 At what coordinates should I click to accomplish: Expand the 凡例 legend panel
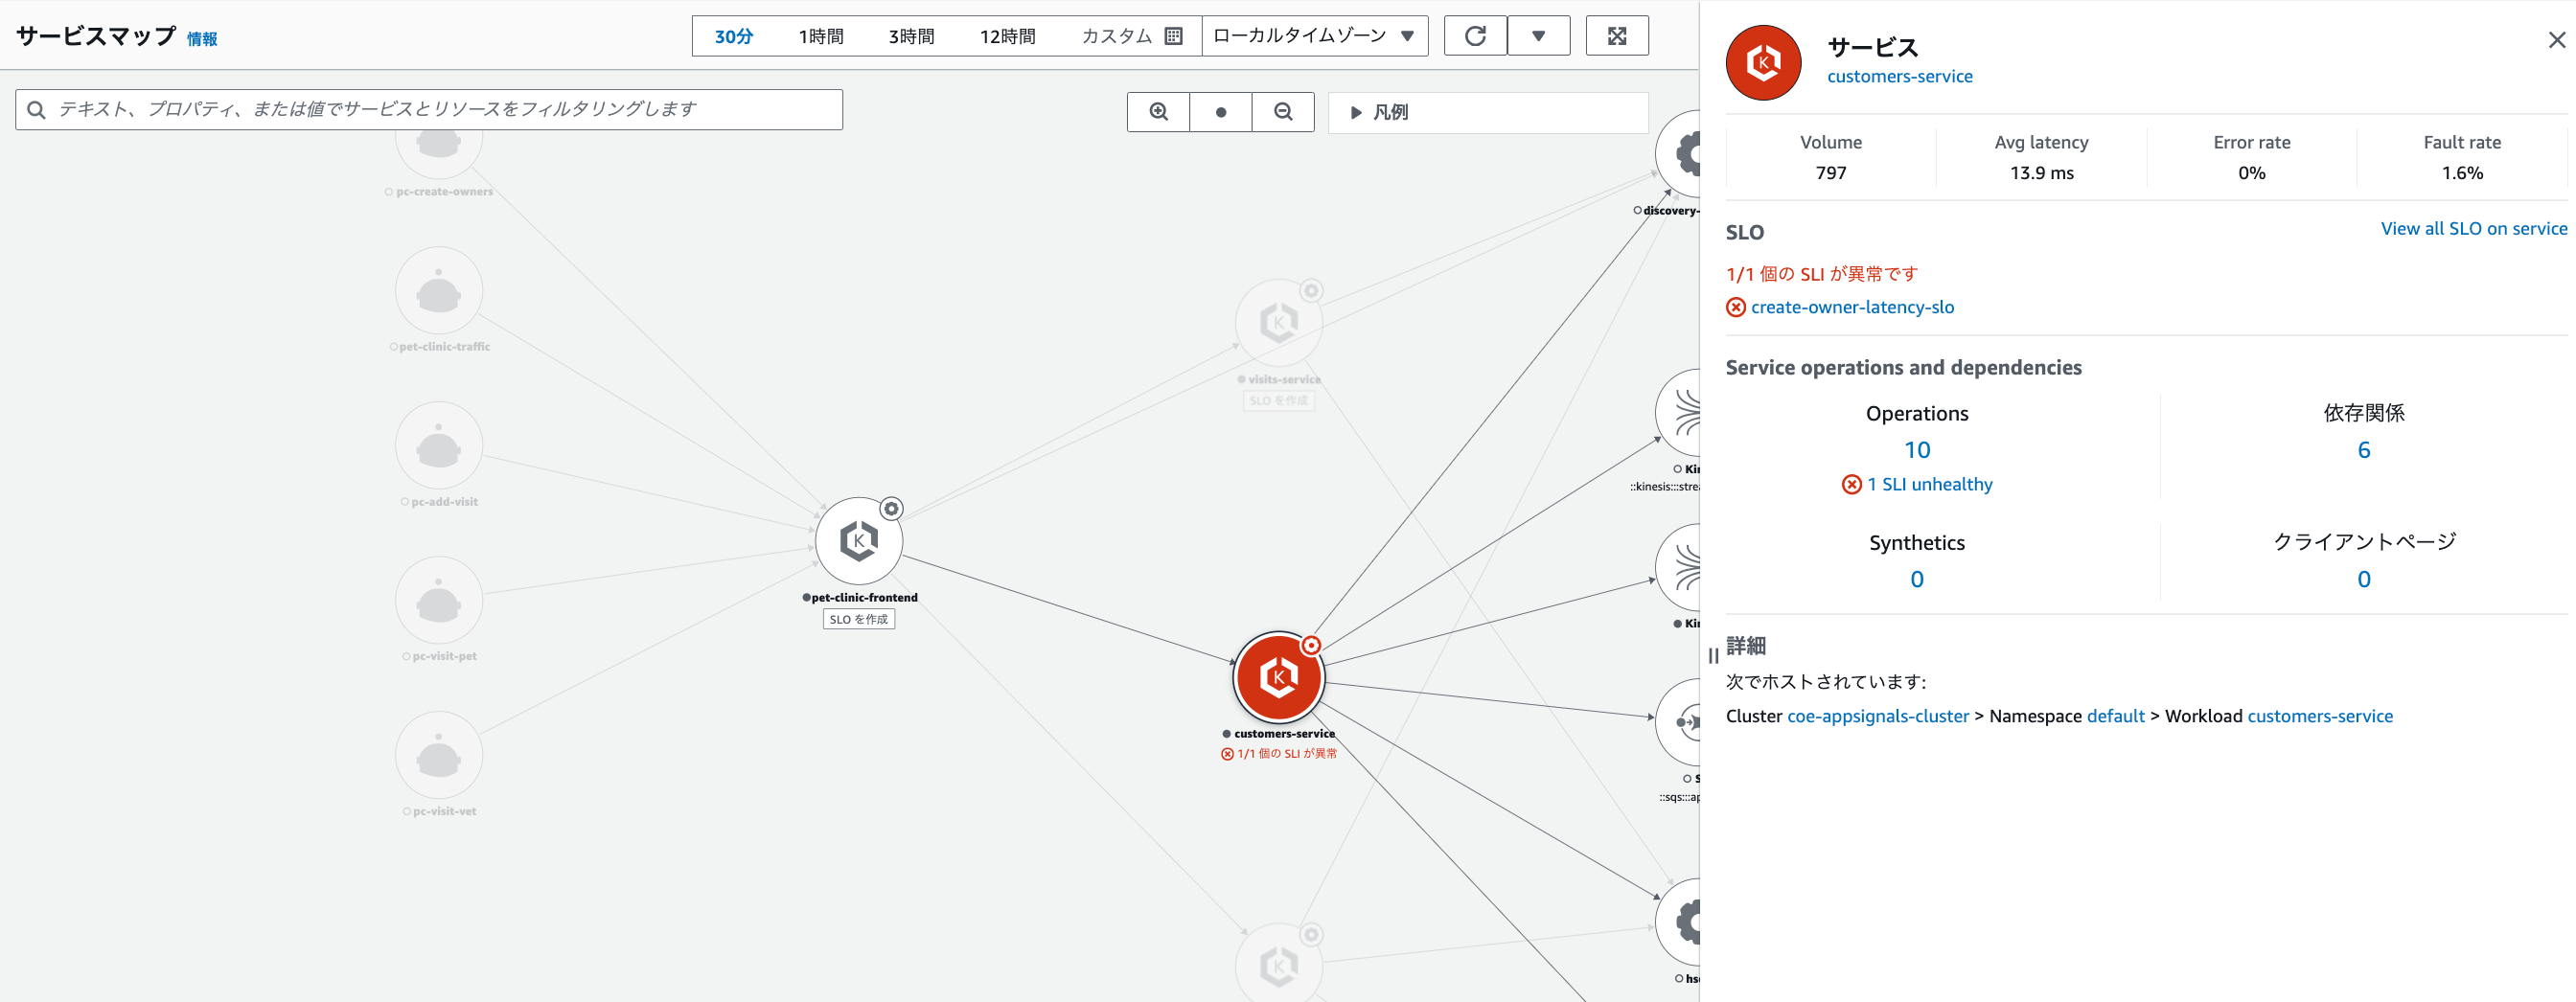pos(1380,112)
